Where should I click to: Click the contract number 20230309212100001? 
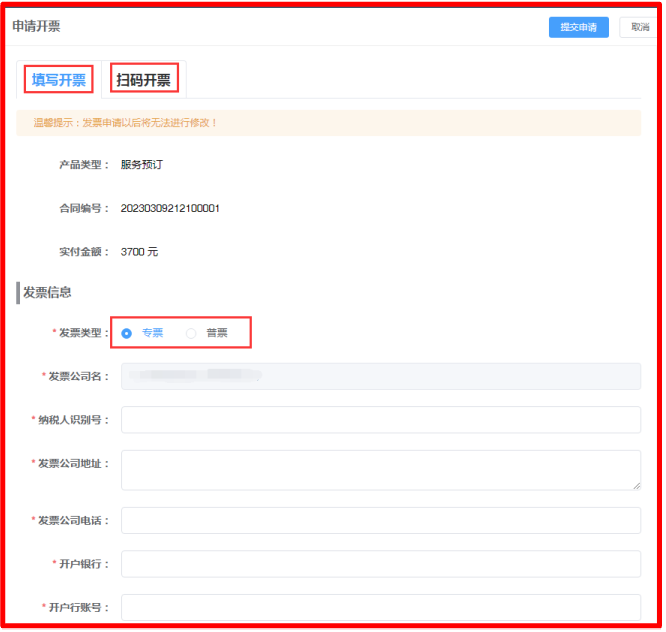170,208
